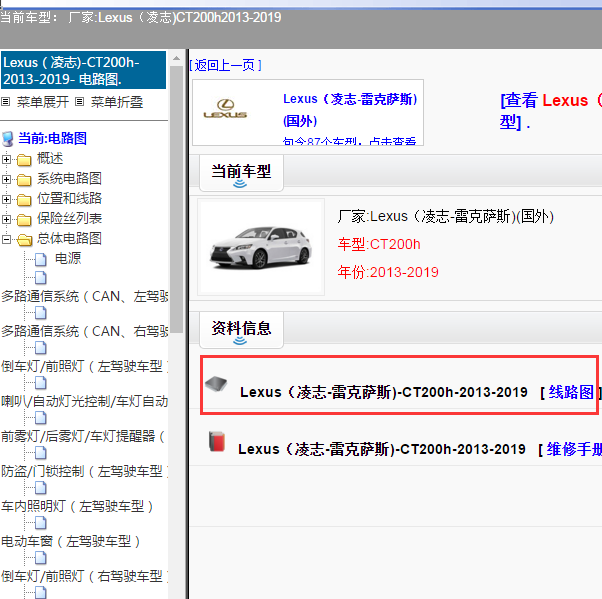Open 车内照明灯（左驾驶车型）item
This screenshot has width=602, height=599.
click(x=77, y=506)
